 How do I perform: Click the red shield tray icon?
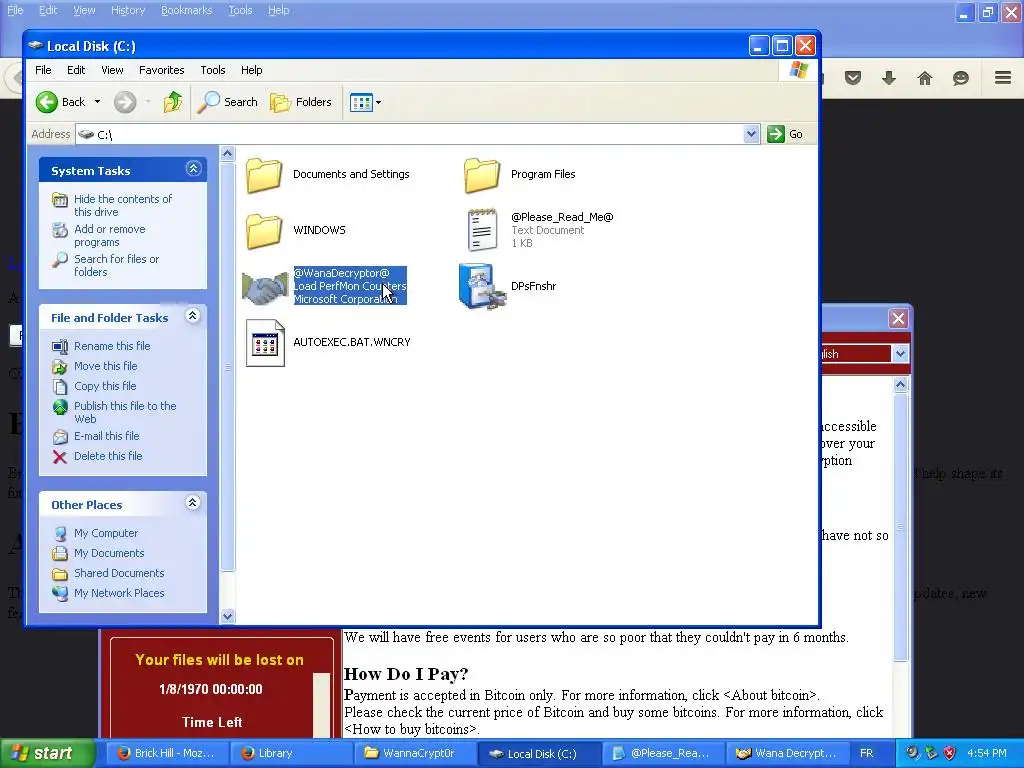point(950,753)
